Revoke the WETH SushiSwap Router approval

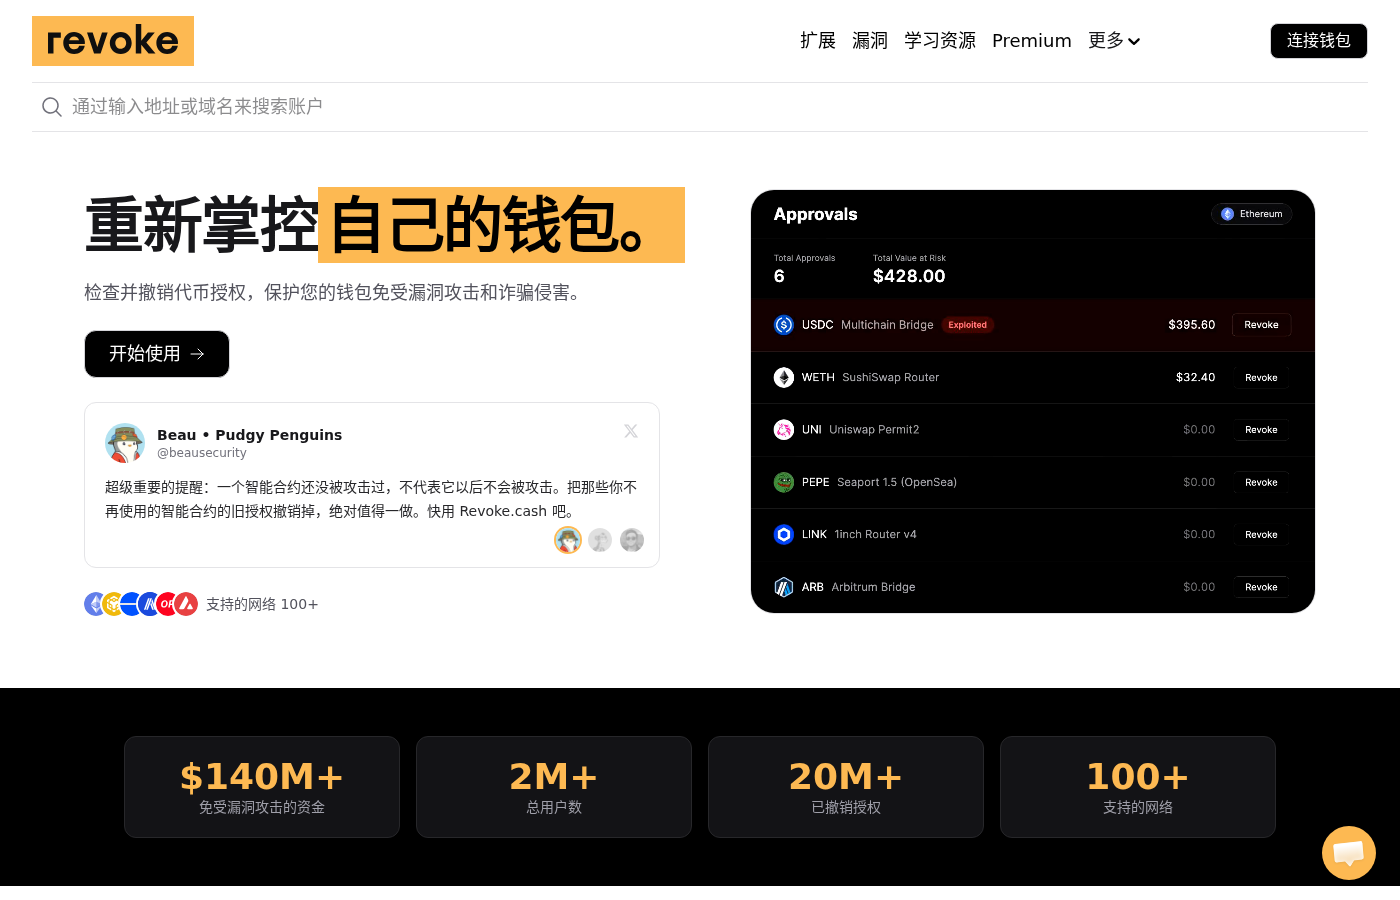(1261, 378)
